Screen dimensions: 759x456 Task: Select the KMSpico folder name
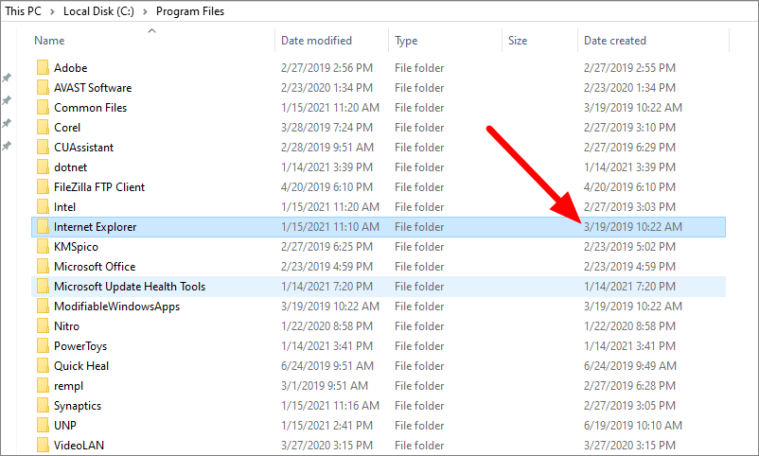[x=76, y=246]
